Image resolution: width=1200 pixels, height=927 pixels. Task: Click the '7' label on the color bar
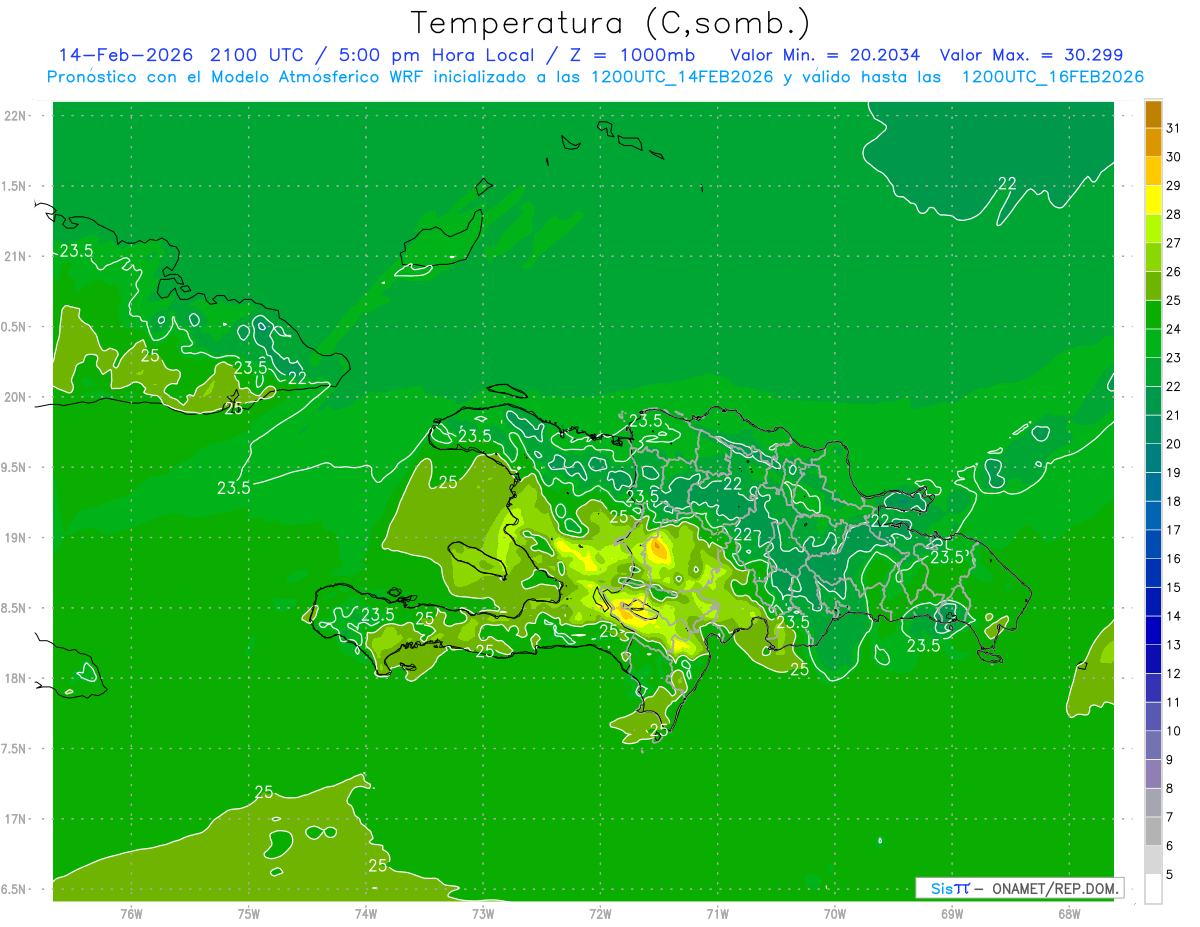pyautogui.click(x=1170, y=817)
